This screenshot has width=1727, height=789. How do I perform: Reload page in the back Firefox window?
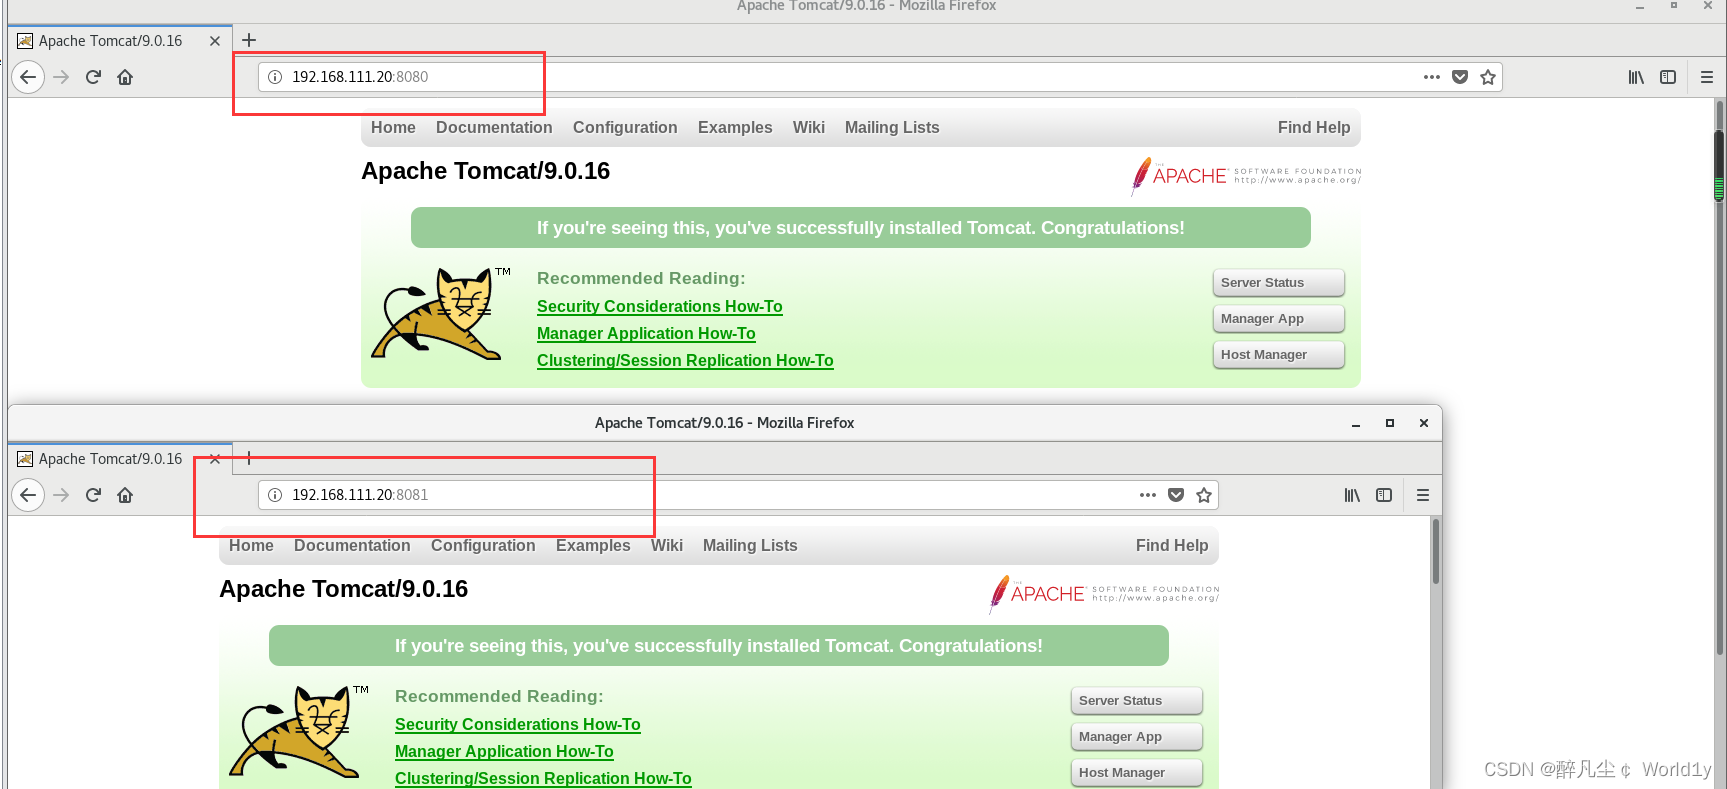[x=93, y=77]
